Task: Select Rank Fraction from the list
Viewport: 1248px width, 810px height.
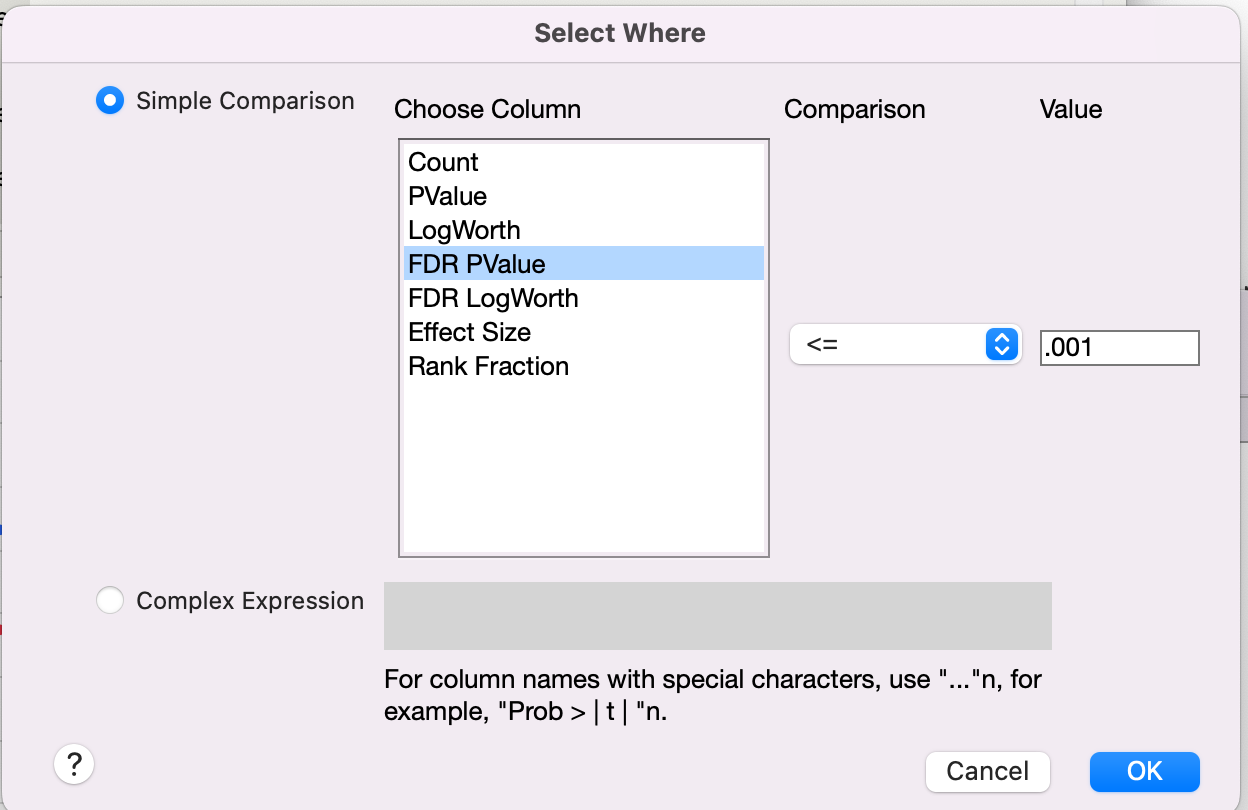Action: point(488,365)
